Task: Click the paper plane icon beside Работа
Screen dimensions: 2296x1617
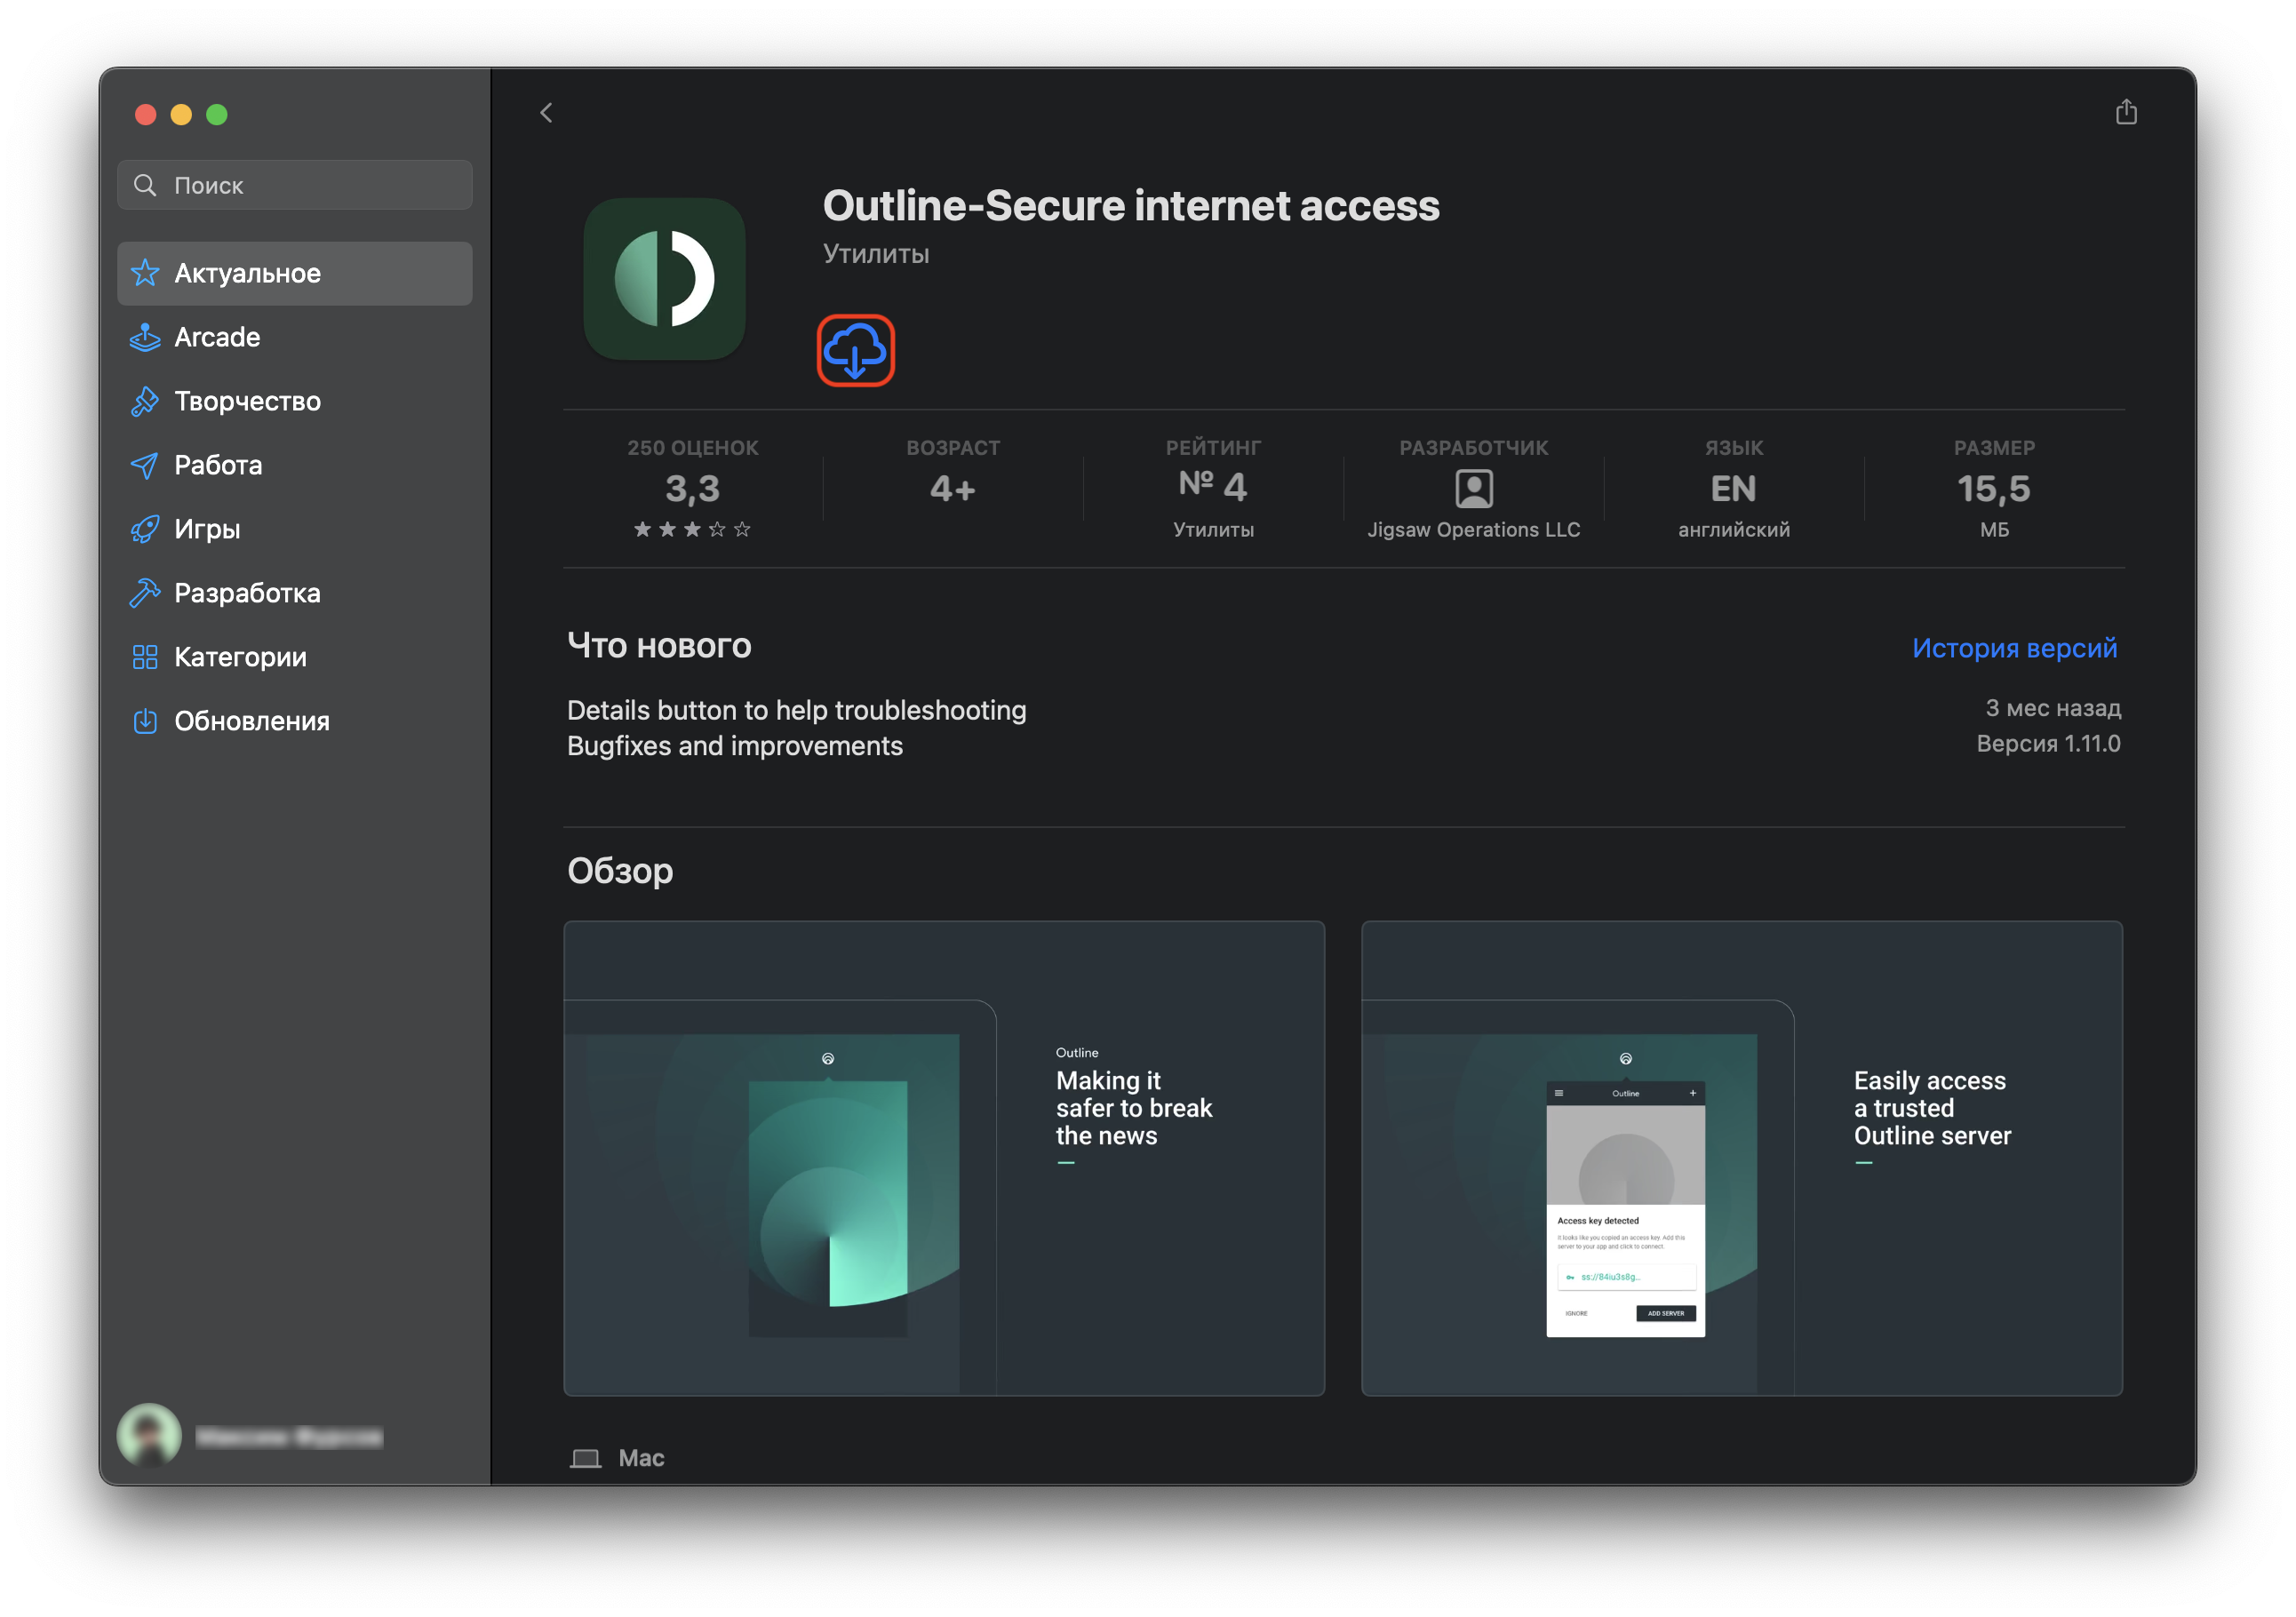Action: coord(145,465)
